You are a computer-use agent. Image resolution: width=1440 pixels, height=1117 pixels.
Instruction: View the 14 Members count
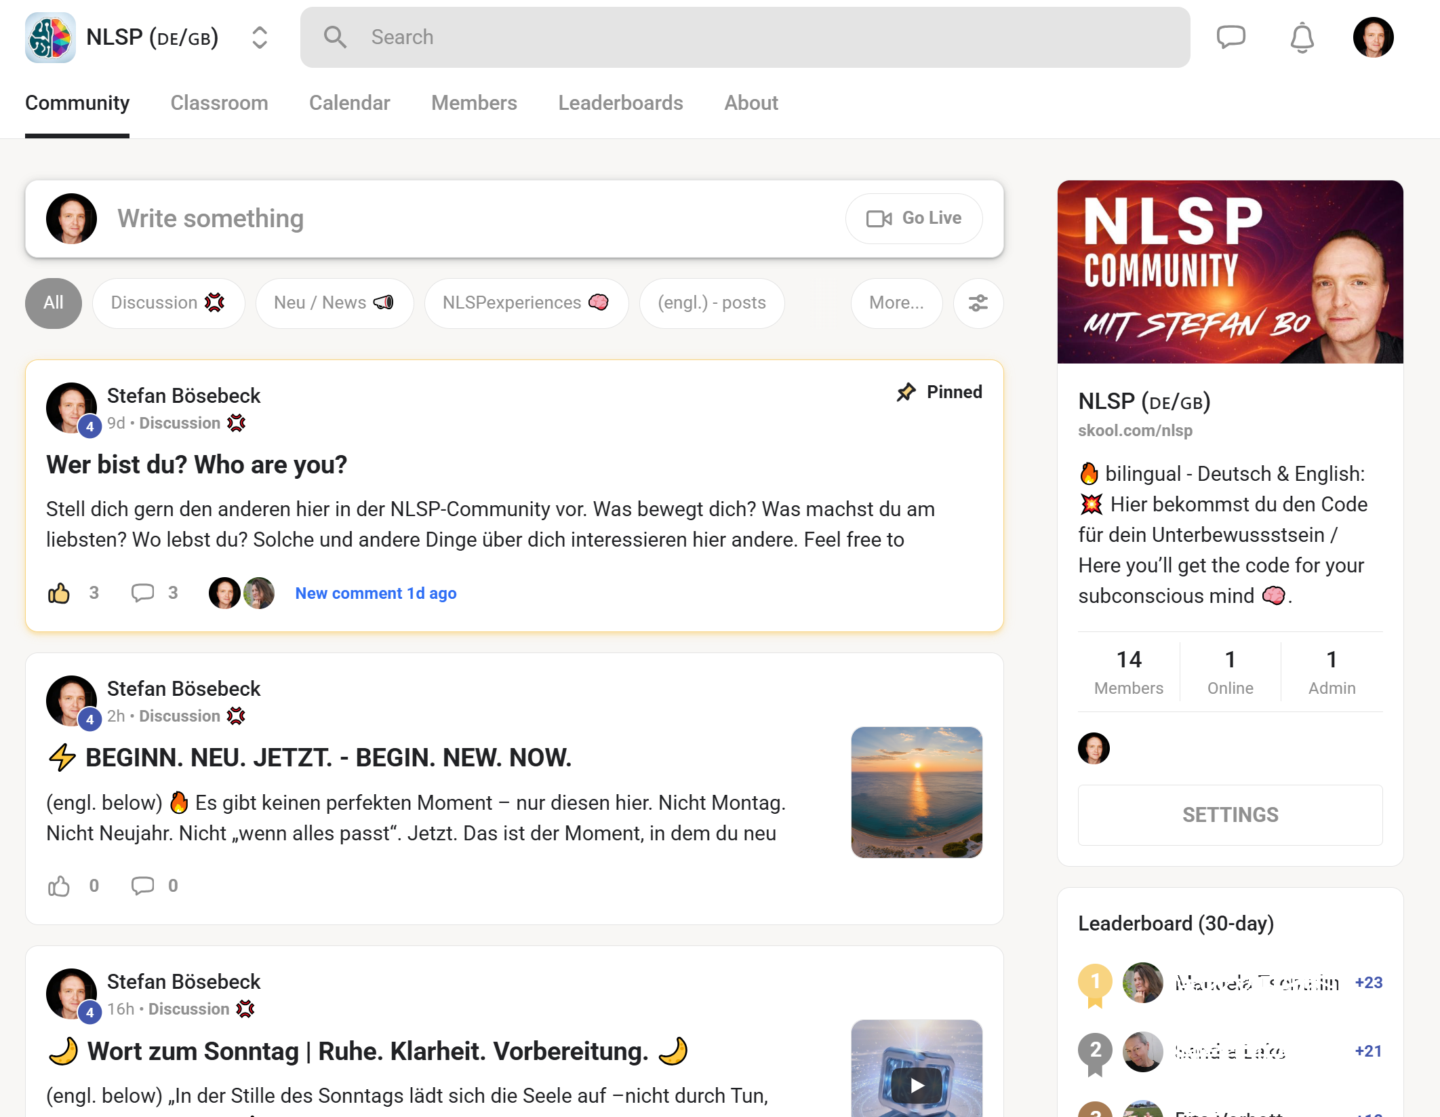point(1129,672)
